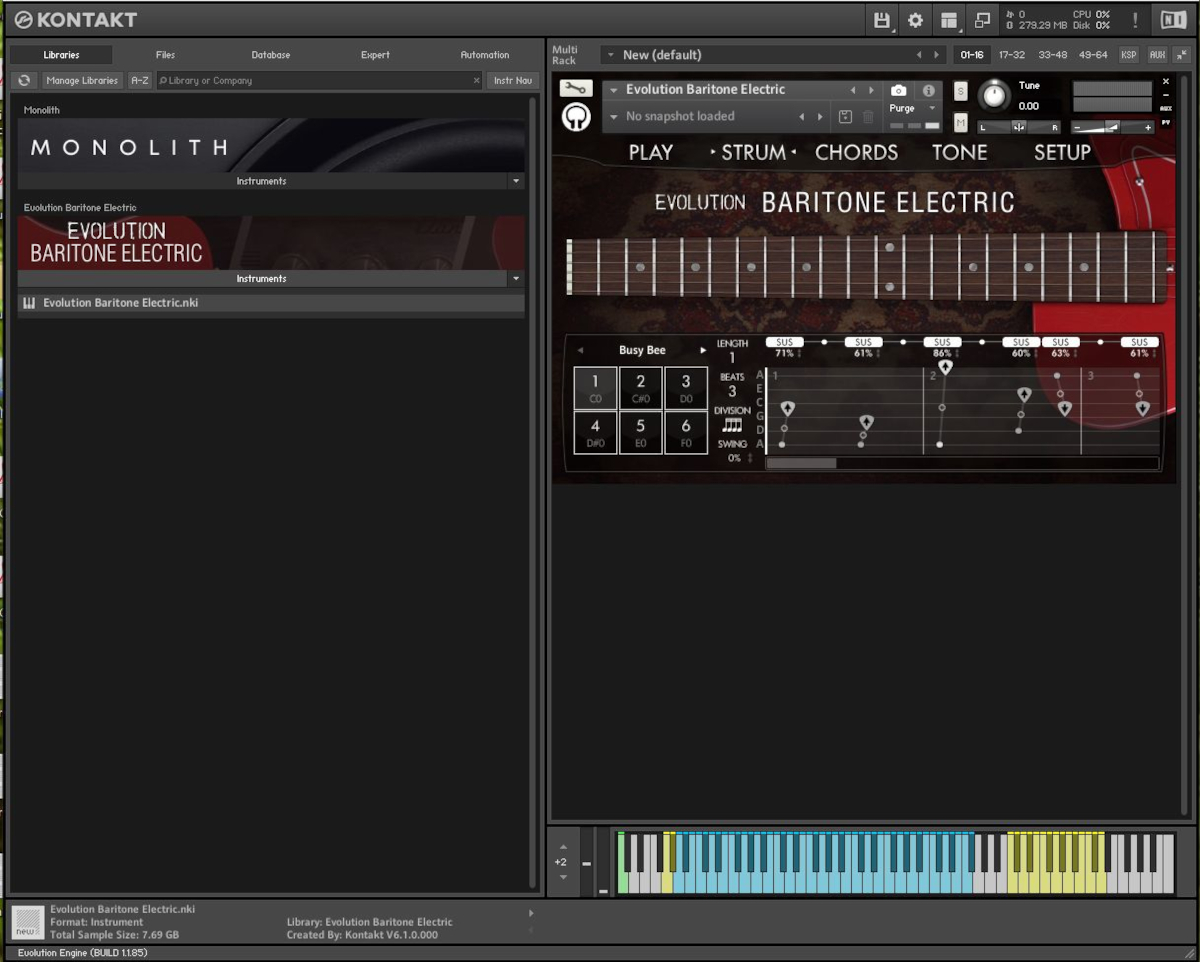Toggle first SUS strum label at 71%
This screenshot has height=962, width=1200.
pyautogui.click(x=784, y=342)
